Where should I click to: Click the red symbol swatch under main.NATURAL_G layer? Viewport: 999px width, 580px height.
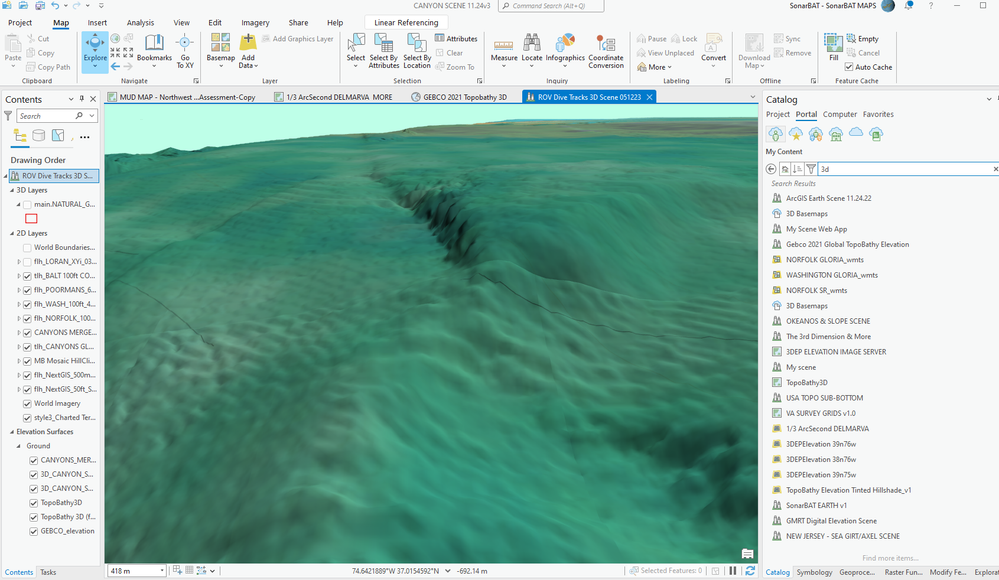pyautogui.click(x=31, y=218)
